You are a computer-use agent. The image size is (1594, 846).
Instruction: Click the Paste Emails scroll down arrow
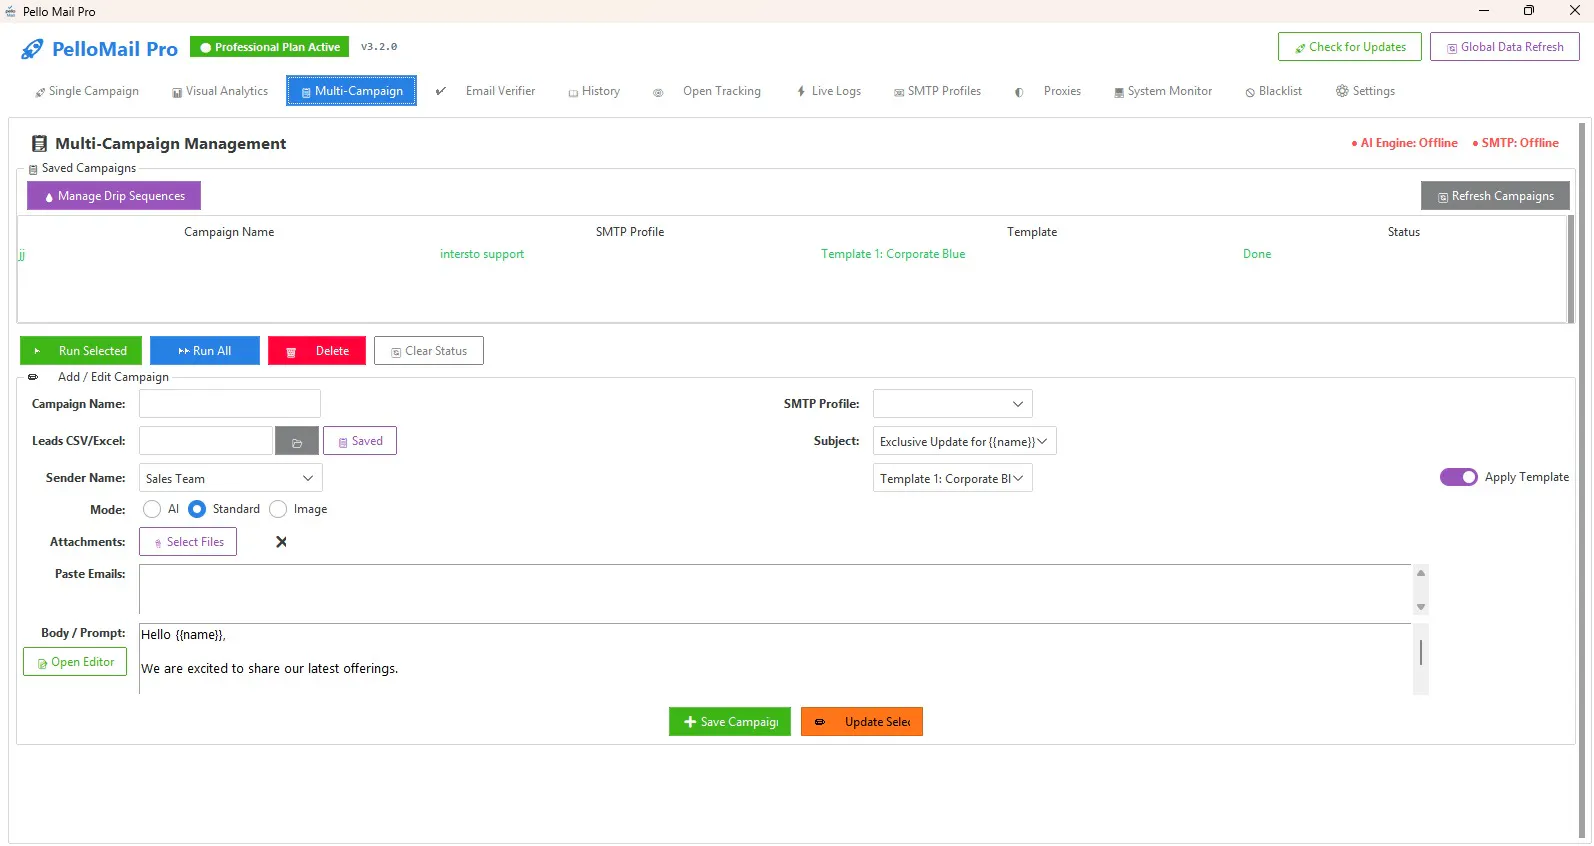coord(1421,607)
